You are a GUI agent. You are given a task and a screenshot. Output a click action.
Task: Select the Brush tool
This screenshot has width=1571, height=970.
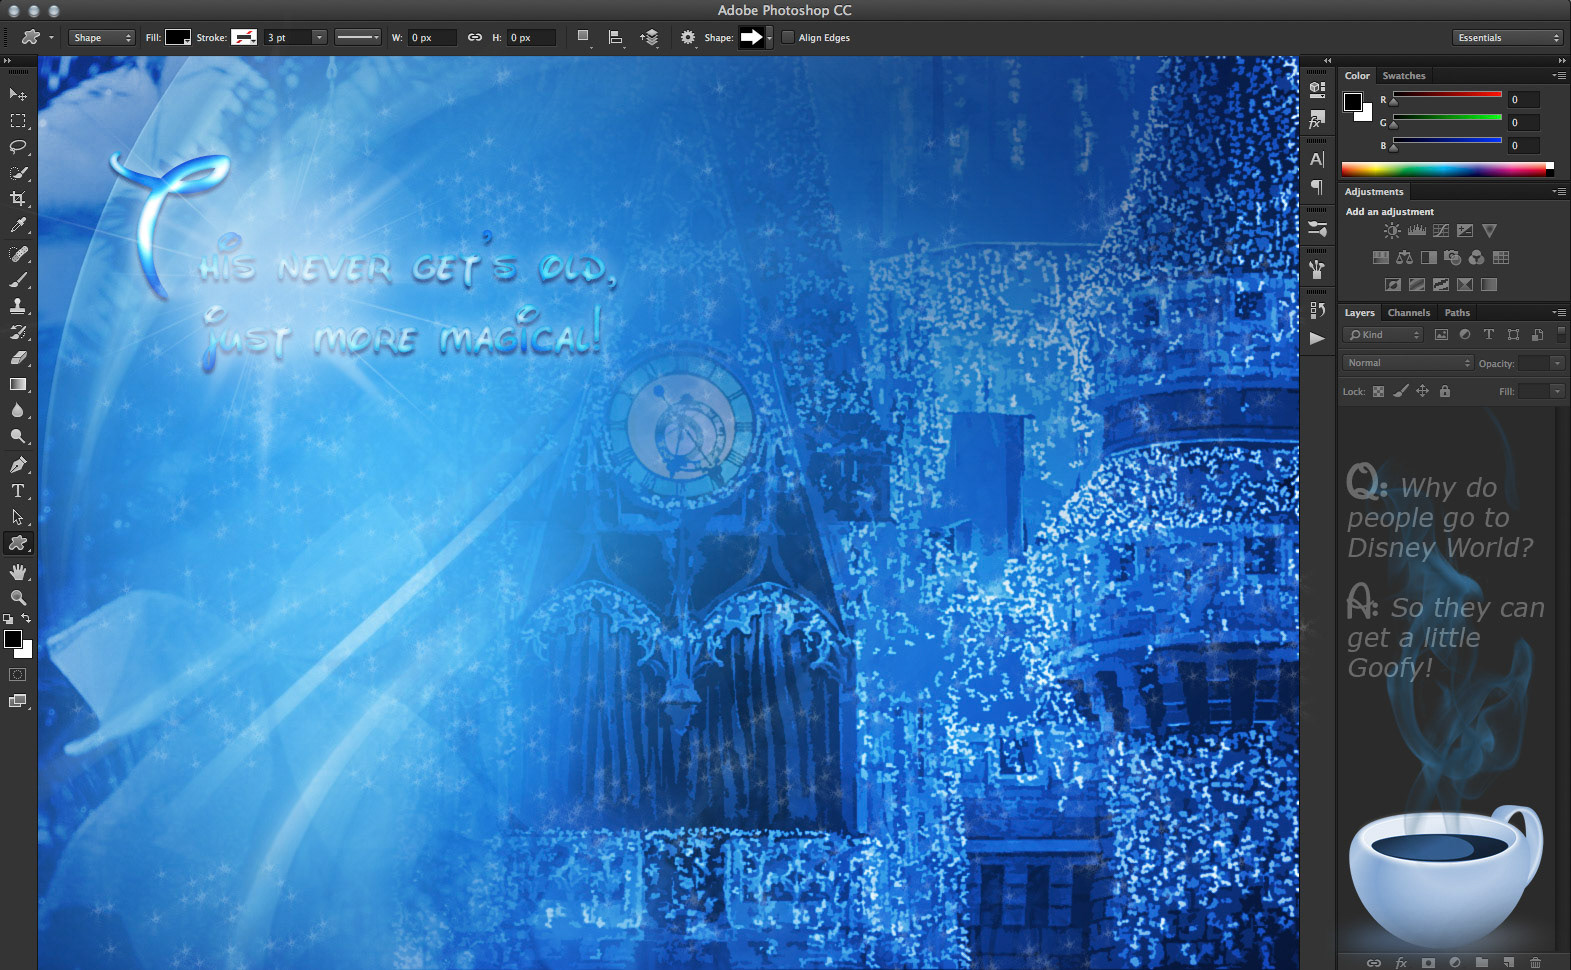[x=18, y=280]
